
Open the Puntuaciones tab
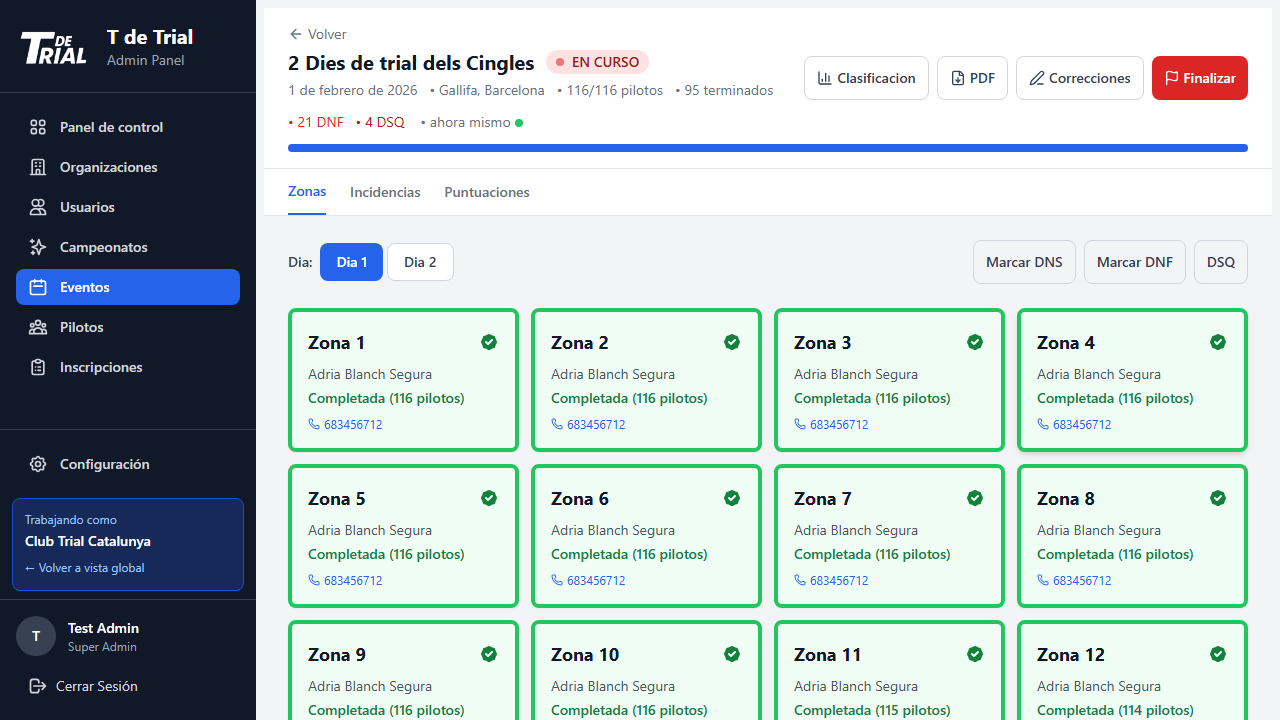[x=487, y=192]
